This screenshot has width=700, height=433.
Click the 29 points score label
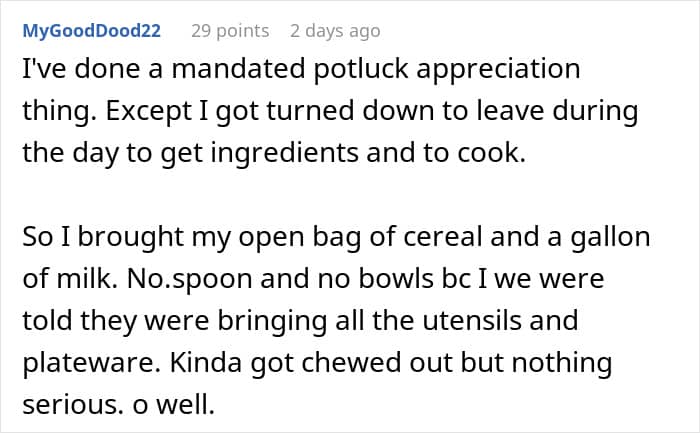230,31
